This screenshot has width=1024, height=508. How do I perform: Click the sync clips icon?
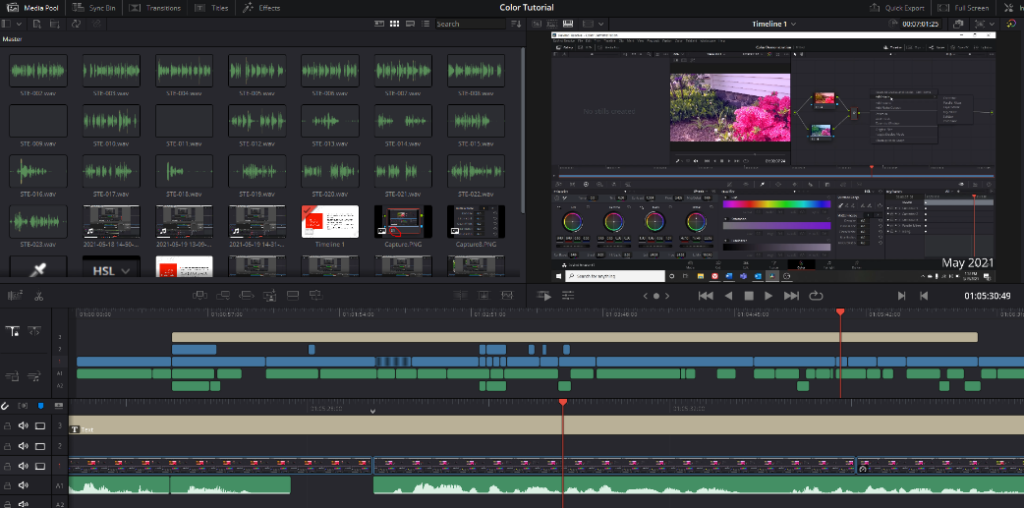[76, 24]
